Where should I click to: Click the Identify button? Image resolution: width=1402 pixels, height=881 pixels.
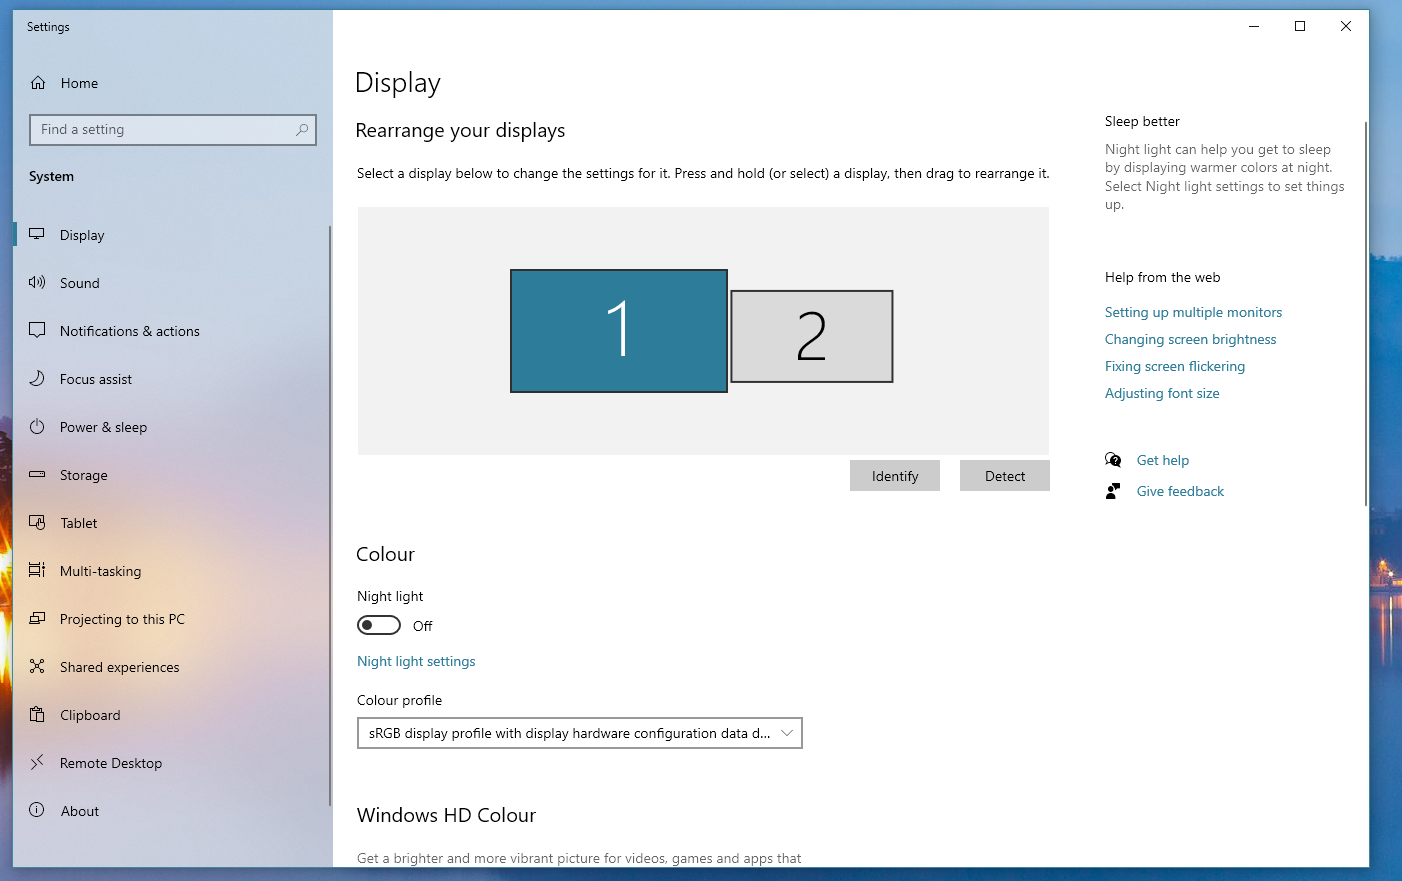coord(895,476)
